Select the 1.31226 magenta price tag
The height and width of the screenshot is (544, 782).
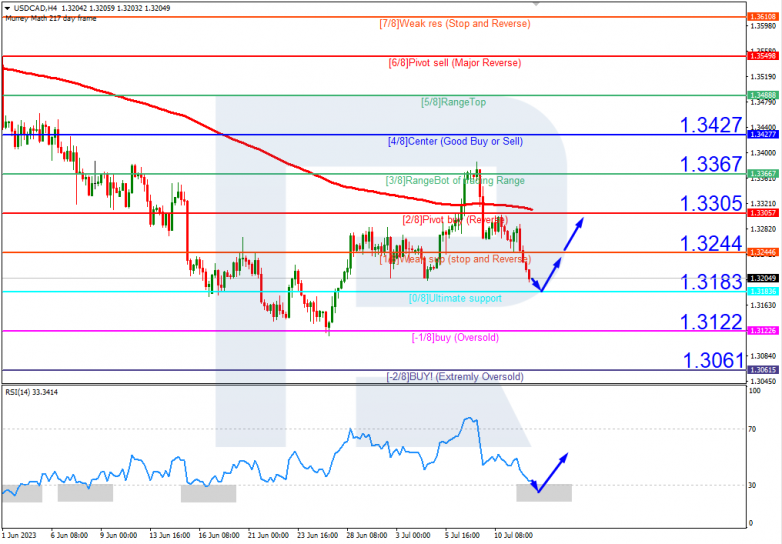point(763,331)
